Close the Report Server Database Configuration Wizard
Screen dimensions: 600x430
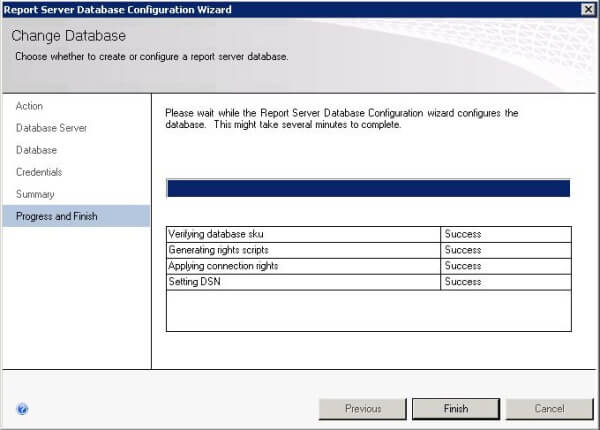pos(587,10)
